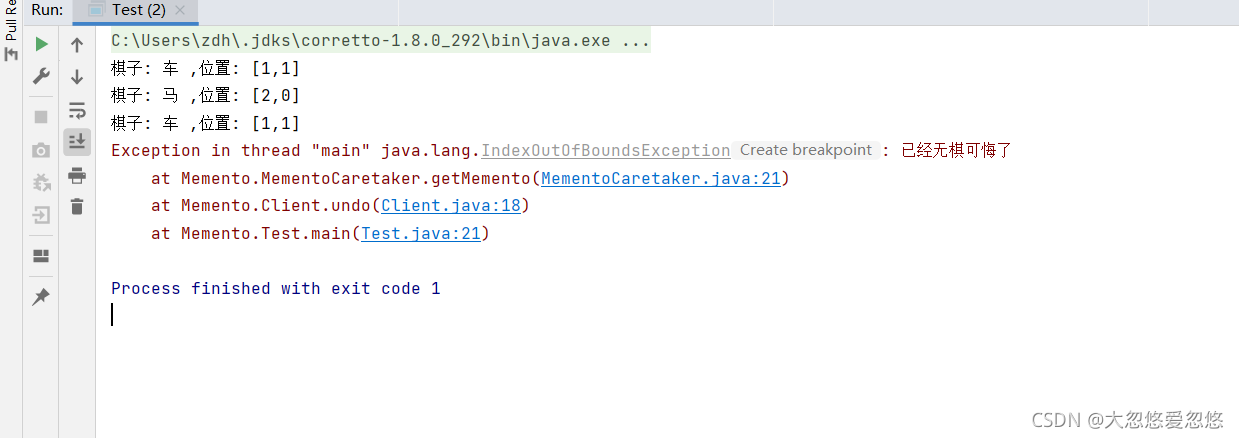Print console output with printer icon
Viewport: 1239px width, 438px height.
coord(77,176)
